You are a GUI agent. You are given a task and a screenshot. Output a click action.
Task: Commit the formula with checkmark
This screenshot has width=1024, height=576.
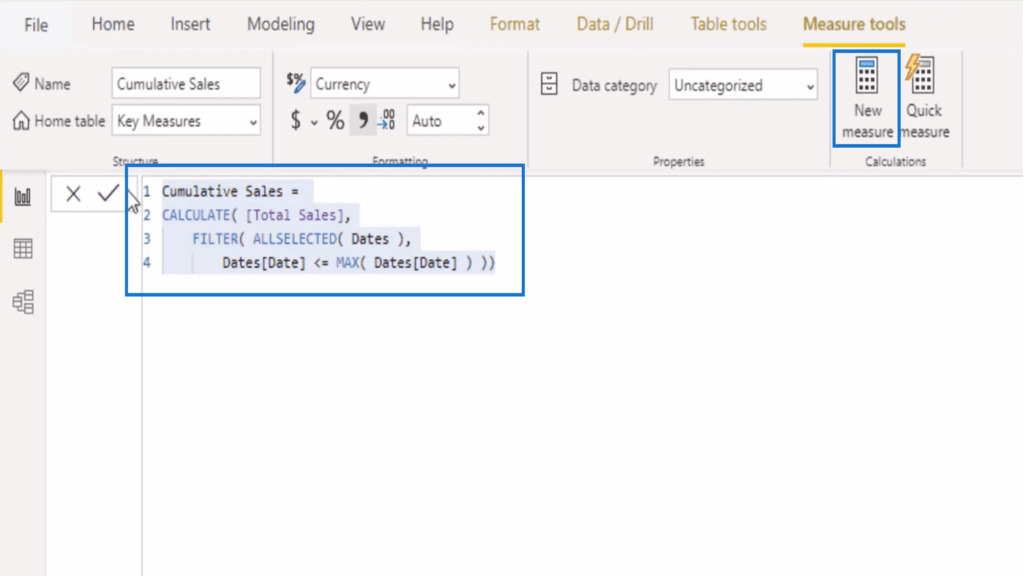108,193
